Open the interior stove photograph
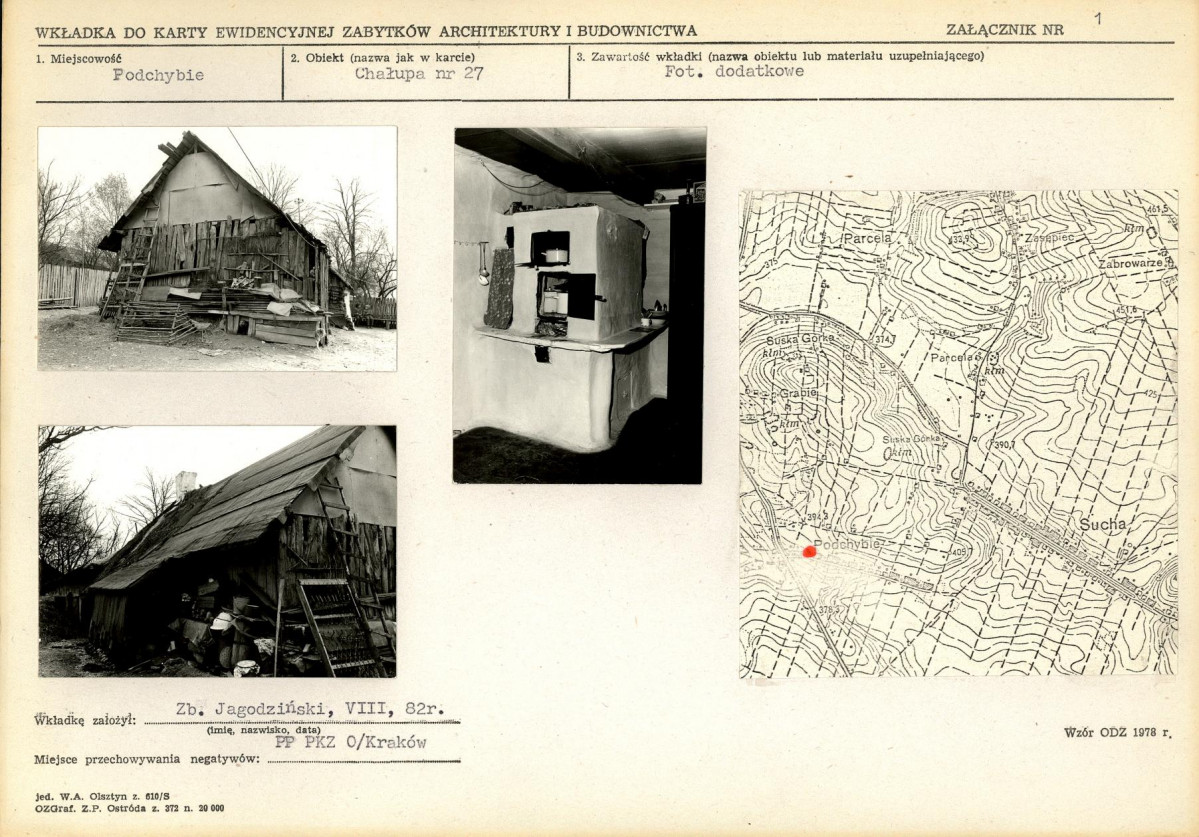The image size is (1199, 837). [579, 305]
